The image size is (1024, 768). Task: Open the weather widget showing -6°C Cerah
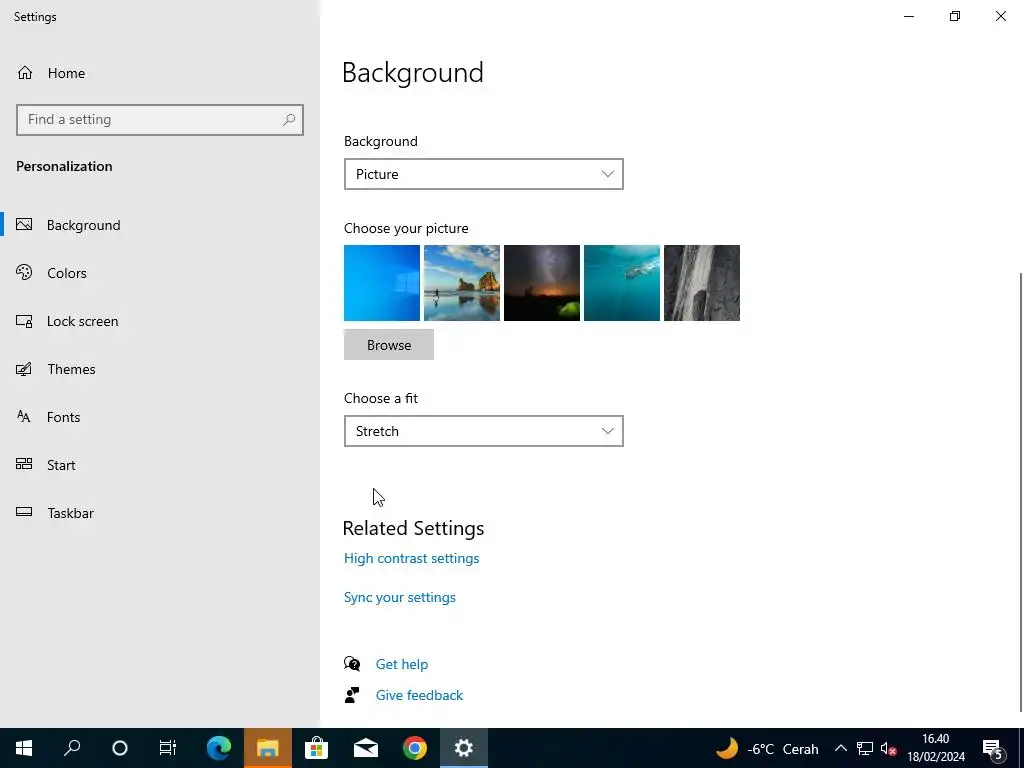[767, 748]
